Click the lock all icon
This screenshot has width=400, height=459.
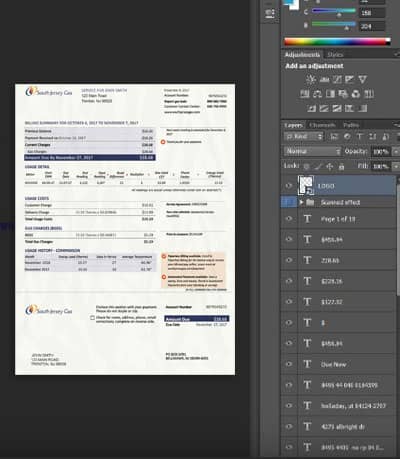click(x=341, y=166)
